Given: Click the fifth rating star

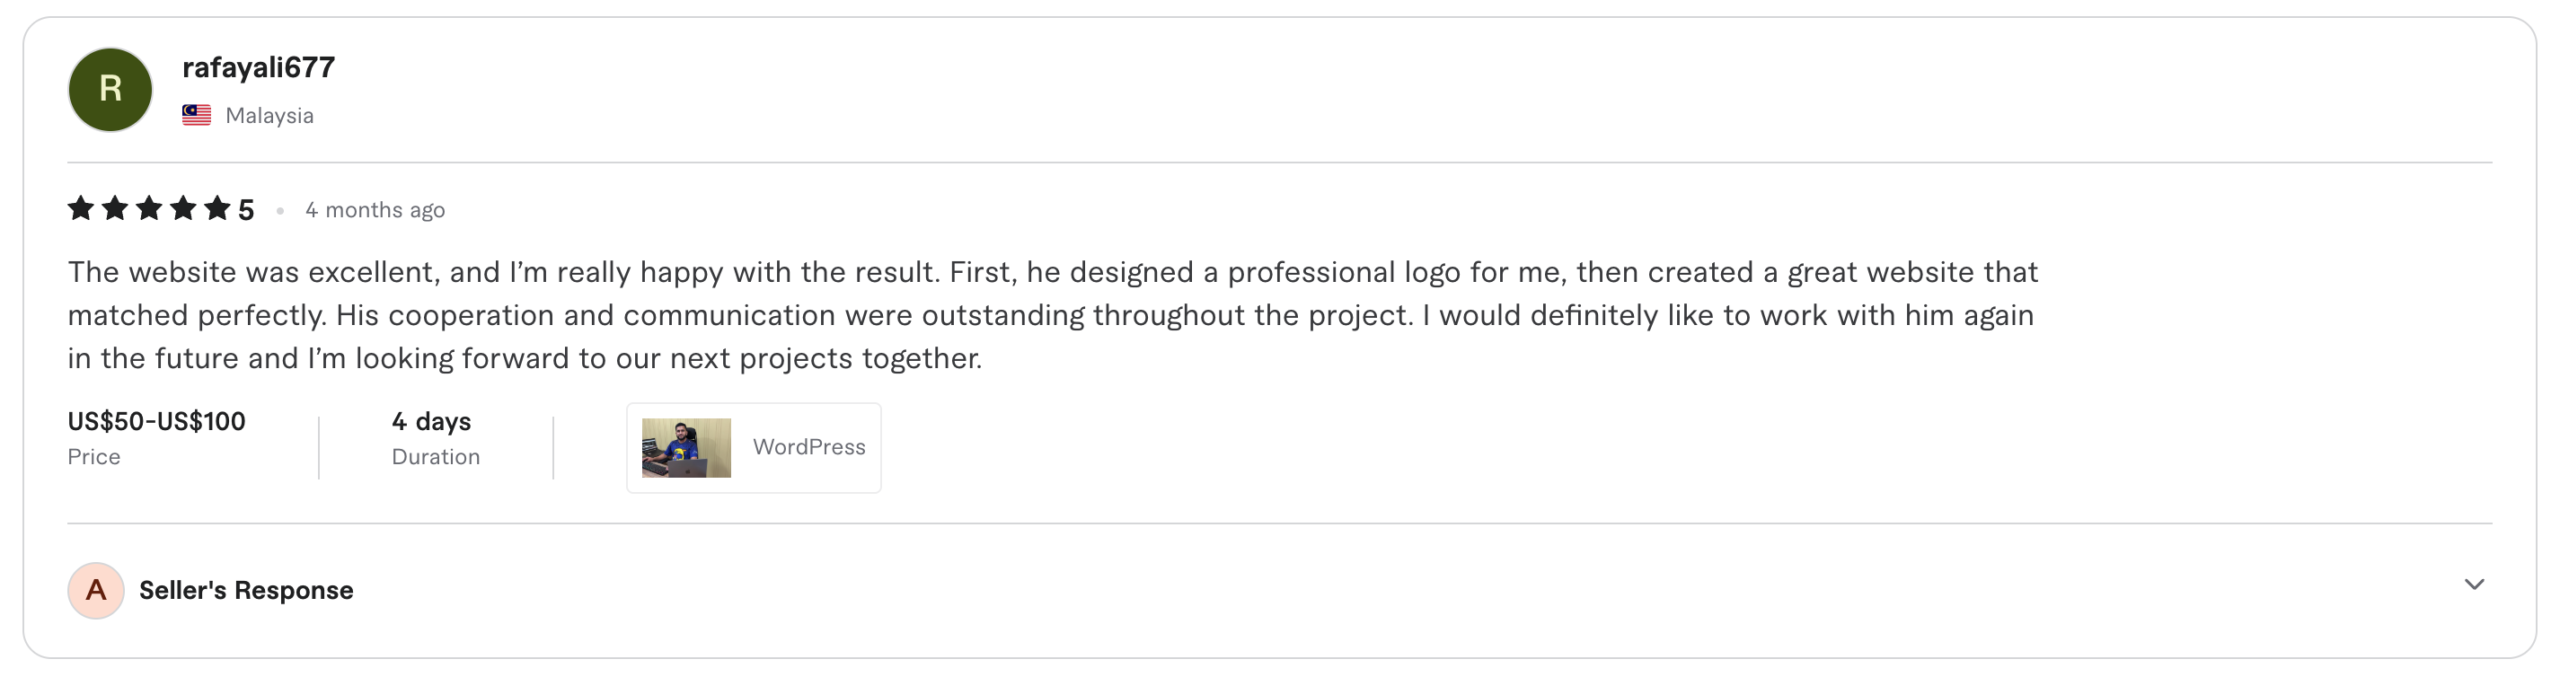Looking at the screenshot, I should [x=217, y=208].
